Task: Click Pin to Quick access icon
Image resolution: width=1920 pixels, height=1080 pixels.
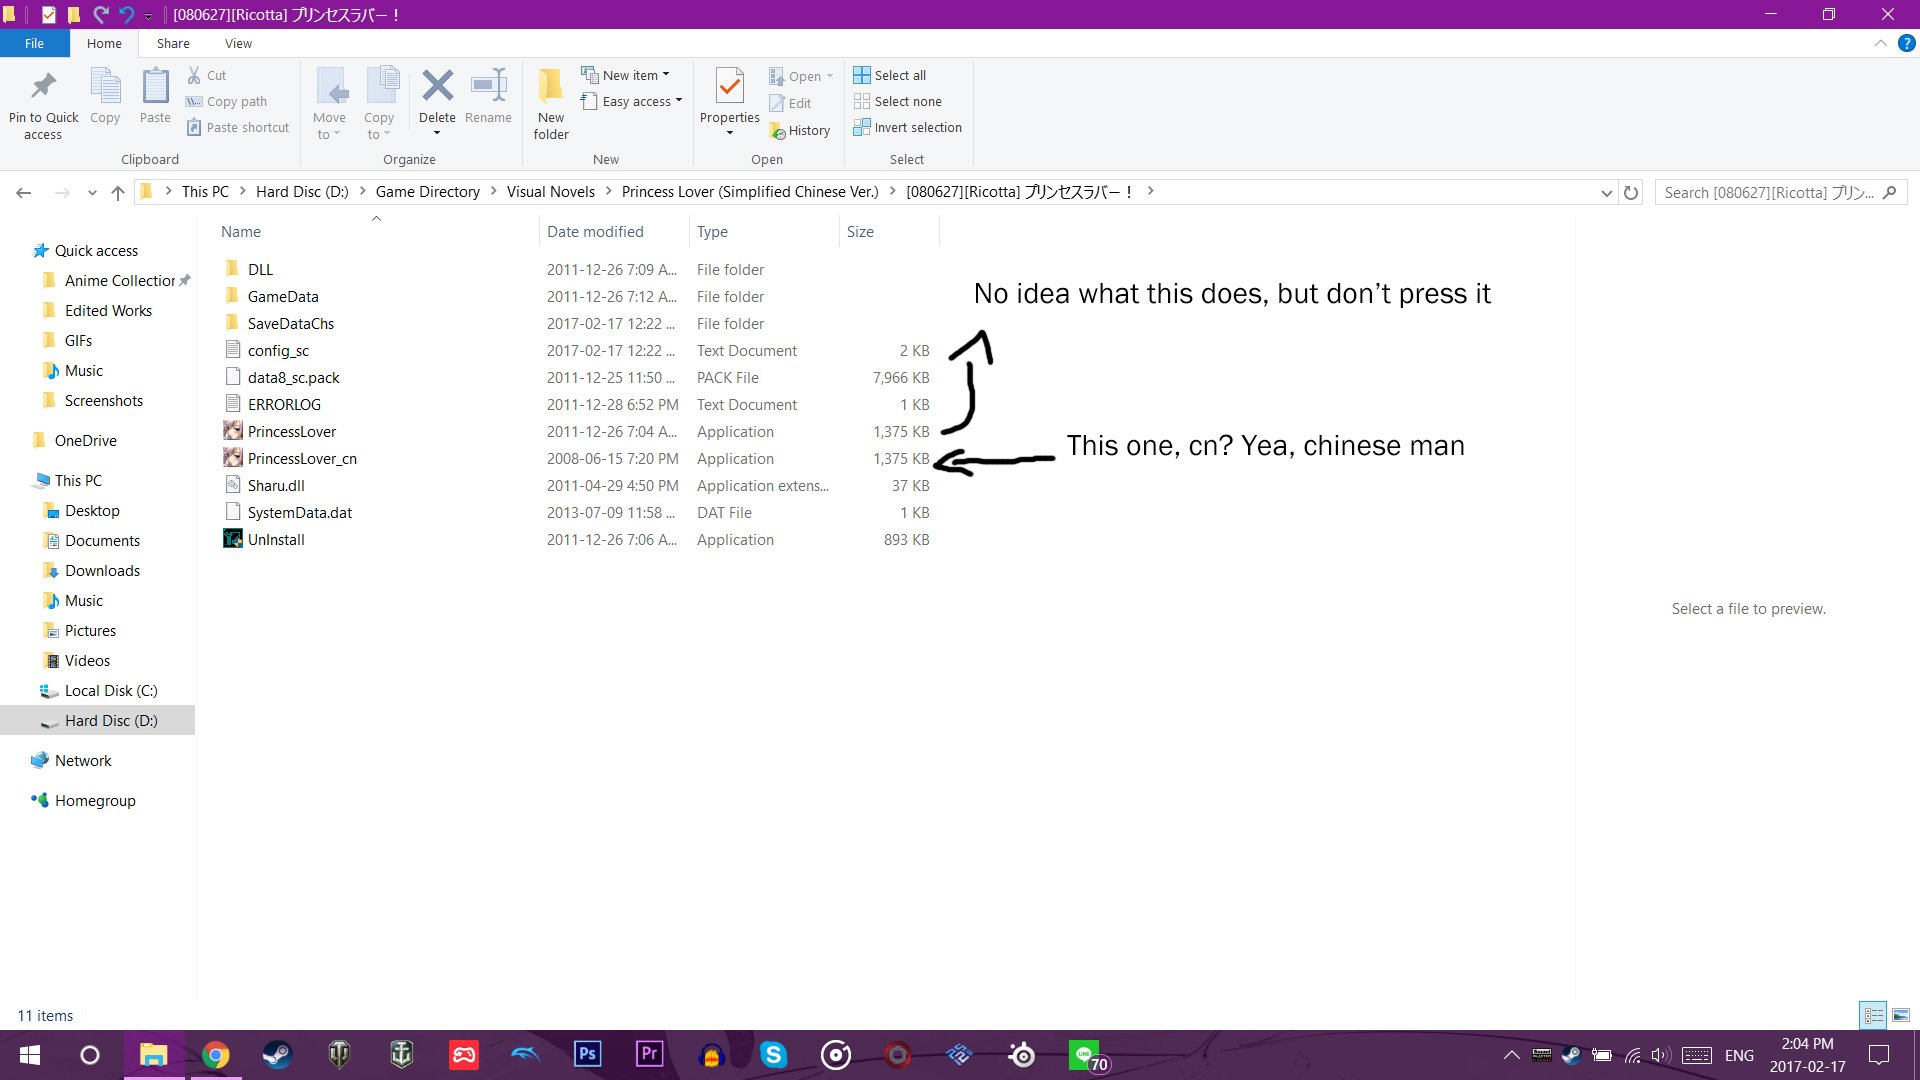Action: pyautogui.click(x=43, y=87)
